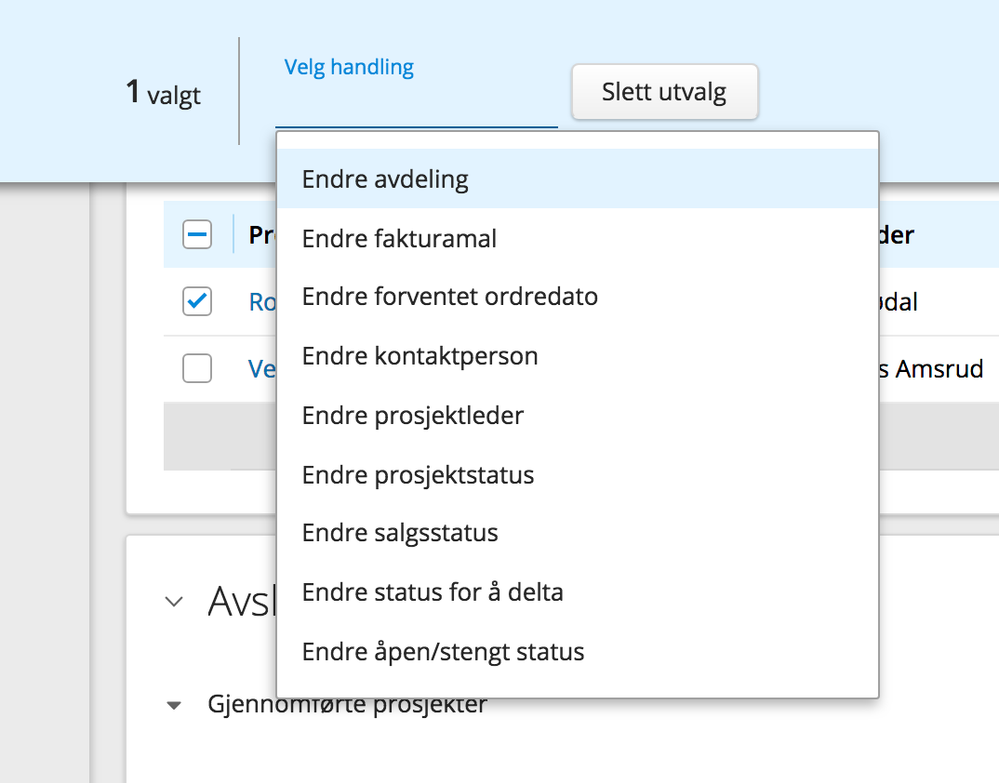This screenshot has width=999, height=783.
Task: Choose 'Endre salgsstatus' option
Action: pos(577,533)
